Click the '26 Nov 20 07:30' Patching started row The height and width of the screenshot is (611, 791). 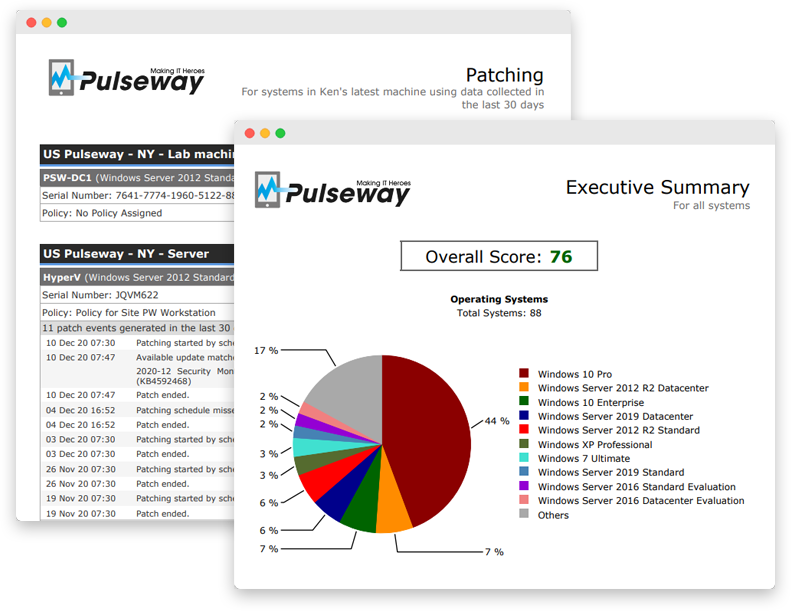139,469
